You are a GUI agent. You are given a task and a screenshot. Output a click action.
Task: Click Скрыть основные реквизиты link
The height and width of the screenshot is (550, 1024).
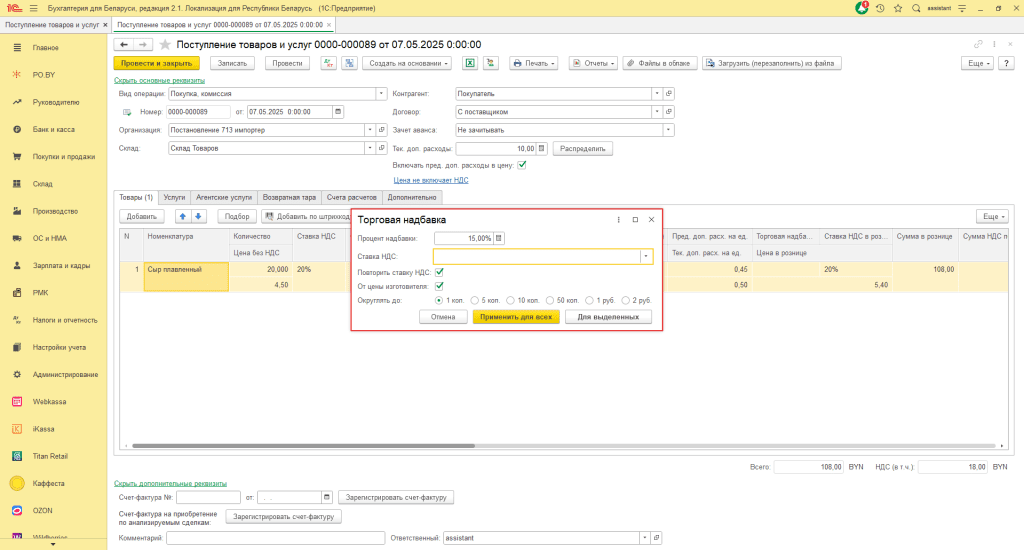159,80
